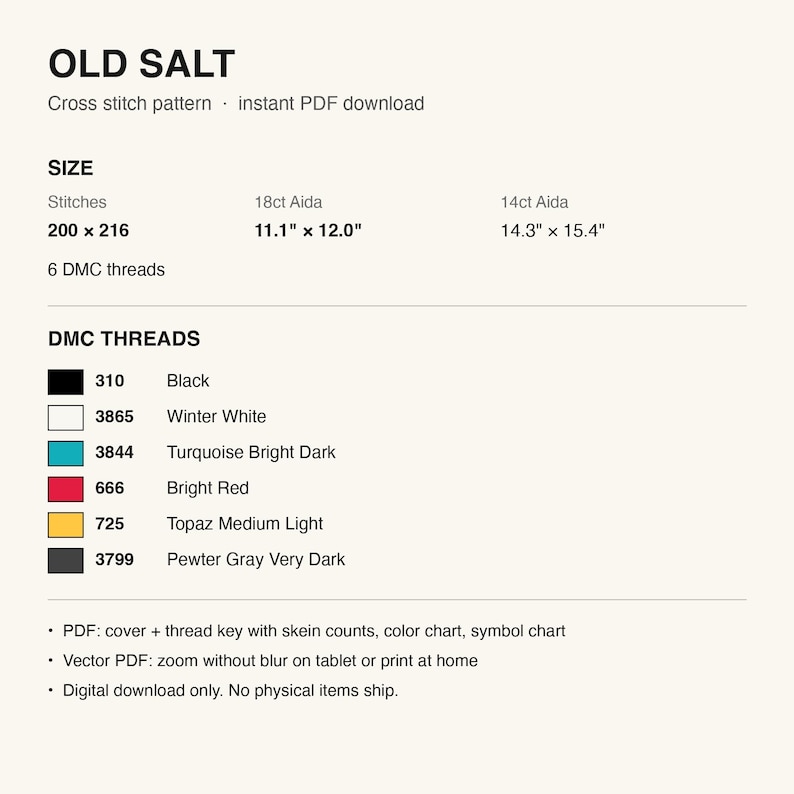Click the Turquoise Bright Dark name
The height and width of the screenshot is (794, 794).
click(251, 452)
